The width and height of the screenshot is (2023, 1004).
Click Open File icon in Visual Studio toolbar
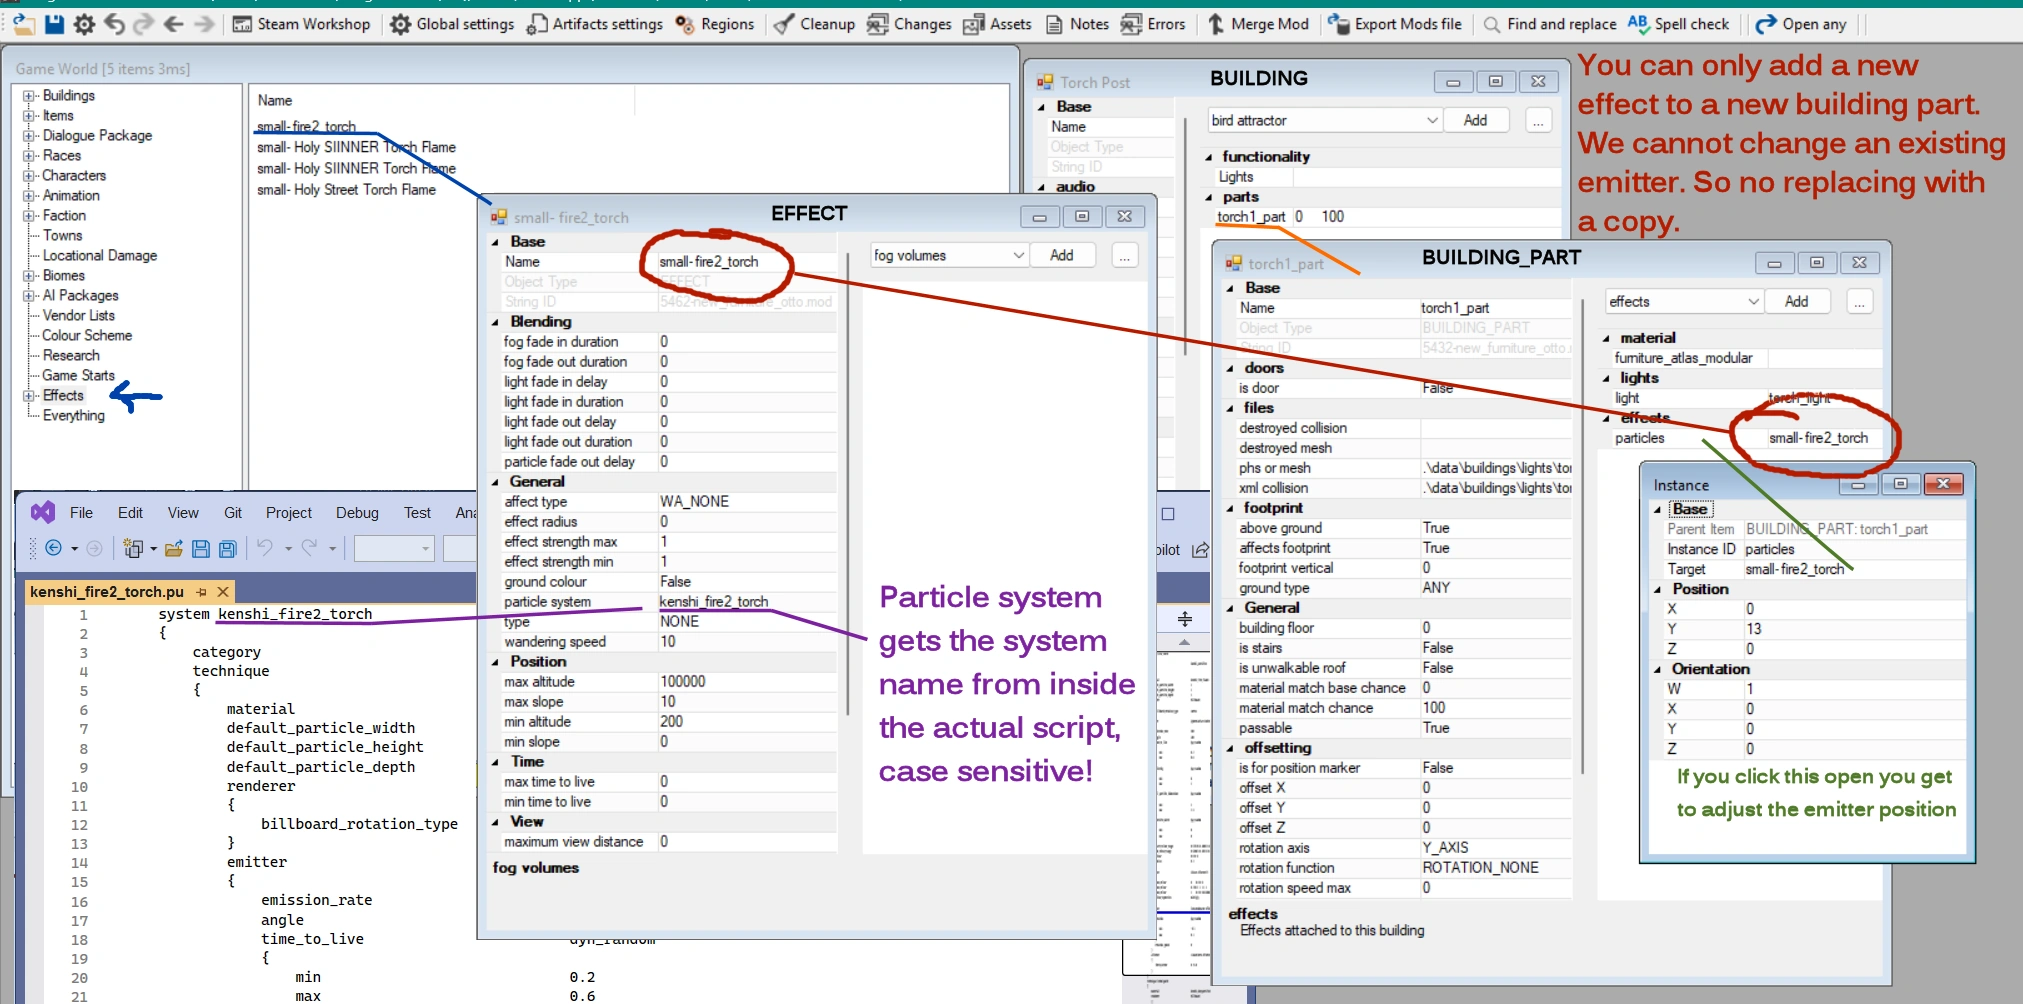[x=174, y=548]
